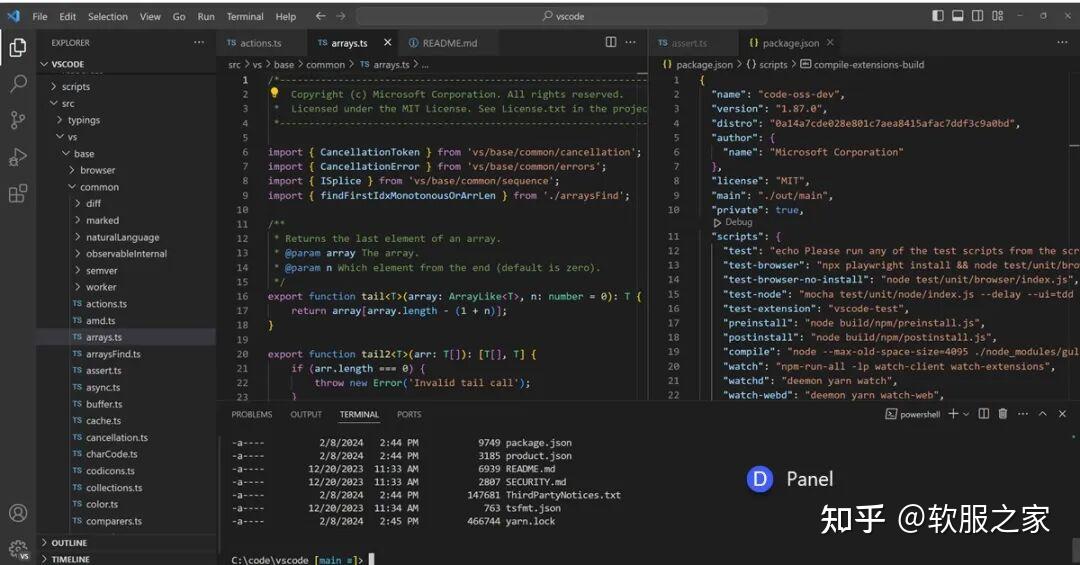Image resolution: width=1080 pixels, height=565 pixels.
Task: Switch to the actions.ts tab
Action: [261, 43]
